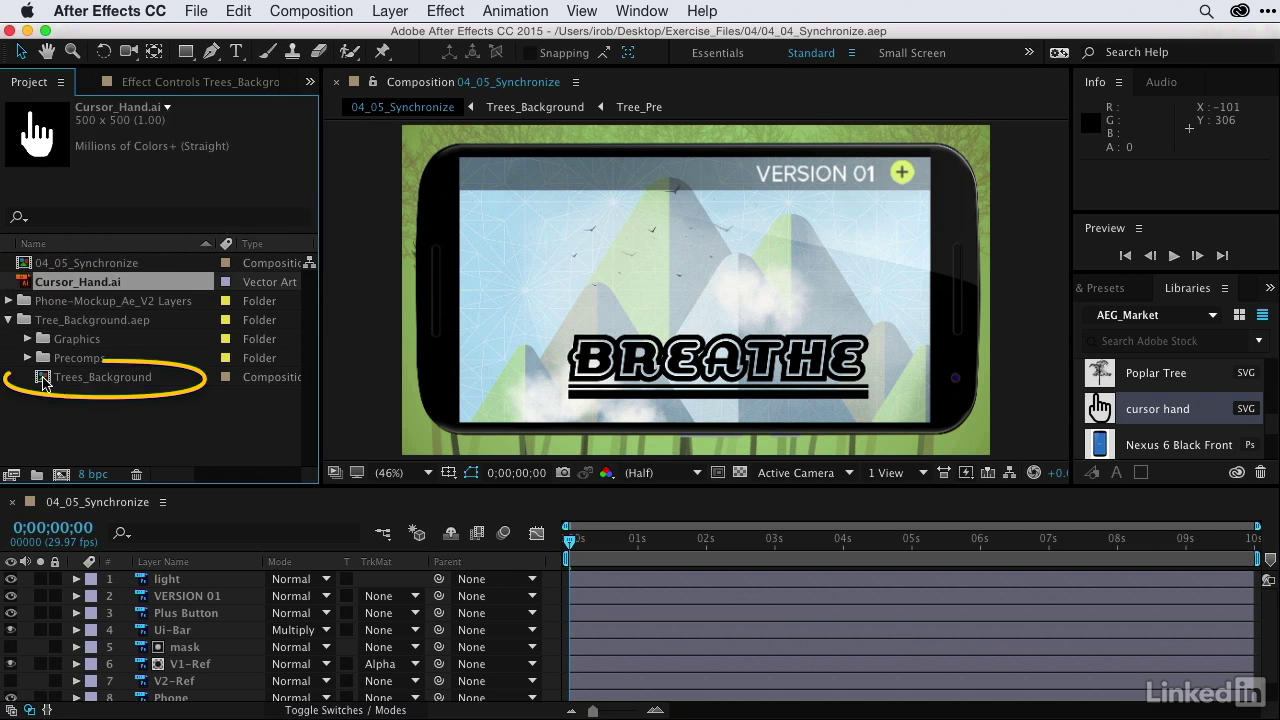Change the Ui-Bar layer's Multiply blend mode
The image size is (1280, 720).
(300, 630)
